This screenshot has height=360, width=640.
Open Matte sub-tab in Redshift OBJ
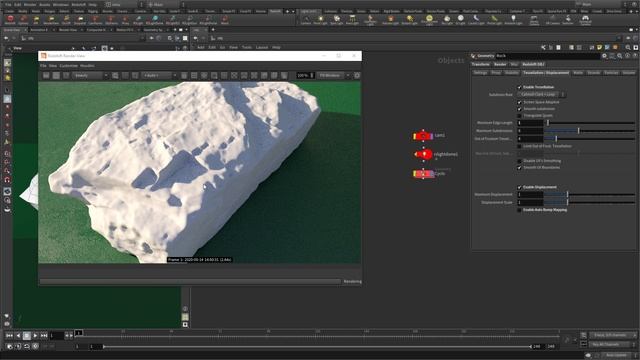click(x=578, y=73)
